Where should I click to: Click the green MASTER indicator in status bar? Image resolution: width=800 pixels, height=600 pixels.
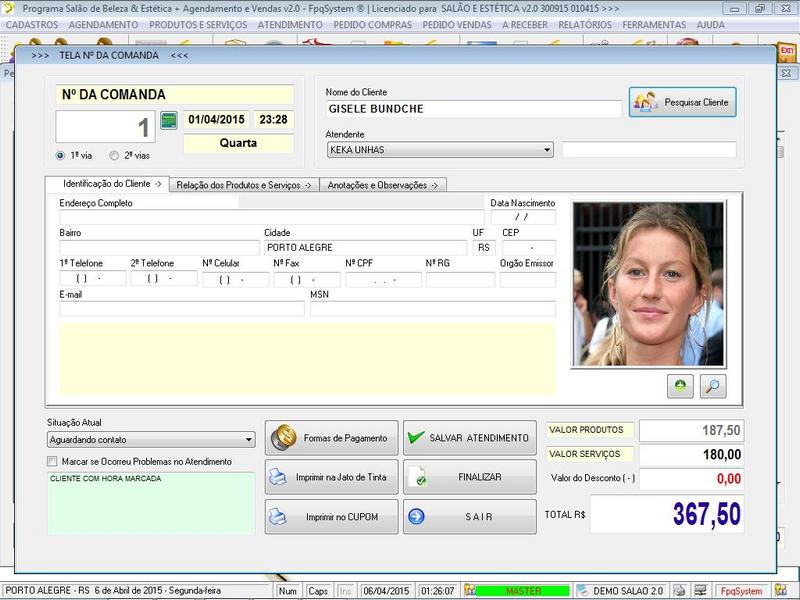522,591
